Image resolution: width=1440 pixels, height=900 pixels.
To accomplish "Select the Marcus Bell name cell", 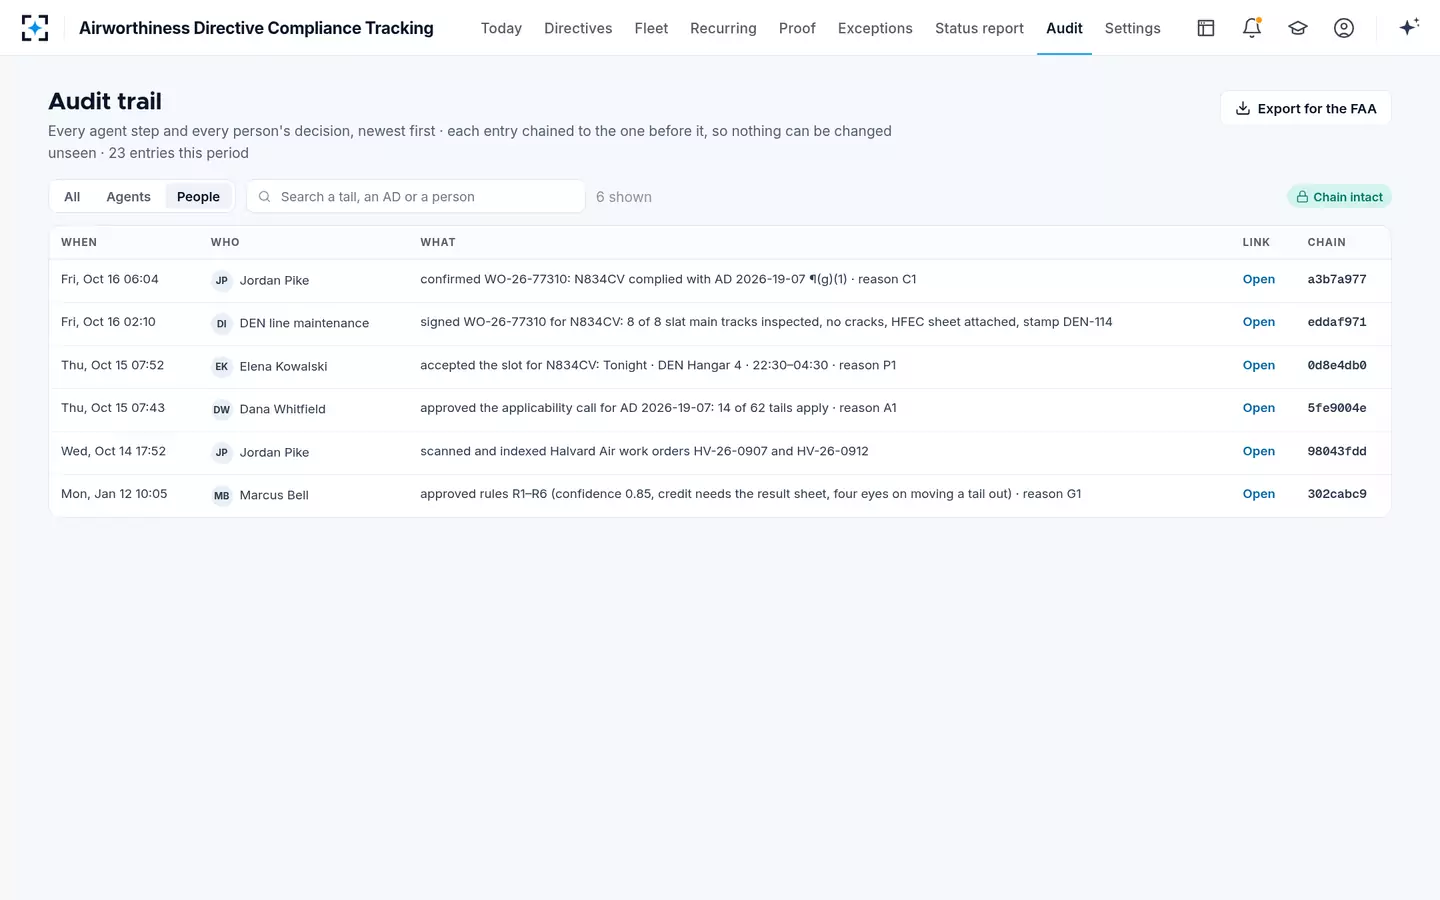I will click(x=274, y=496).
